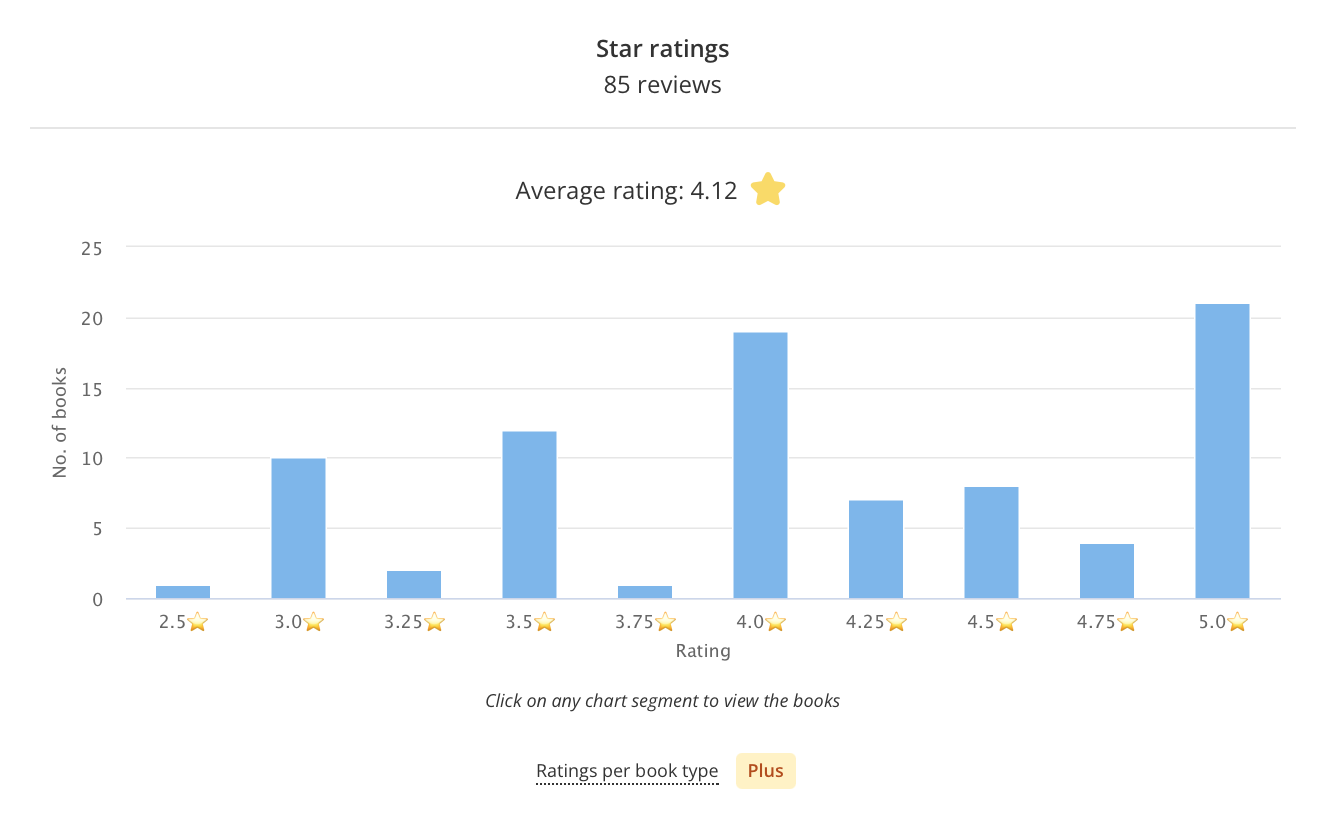Open the 5.0 star rating bar
The width and height of the screenshot is (1324, 828).
tap(1222, 452)
